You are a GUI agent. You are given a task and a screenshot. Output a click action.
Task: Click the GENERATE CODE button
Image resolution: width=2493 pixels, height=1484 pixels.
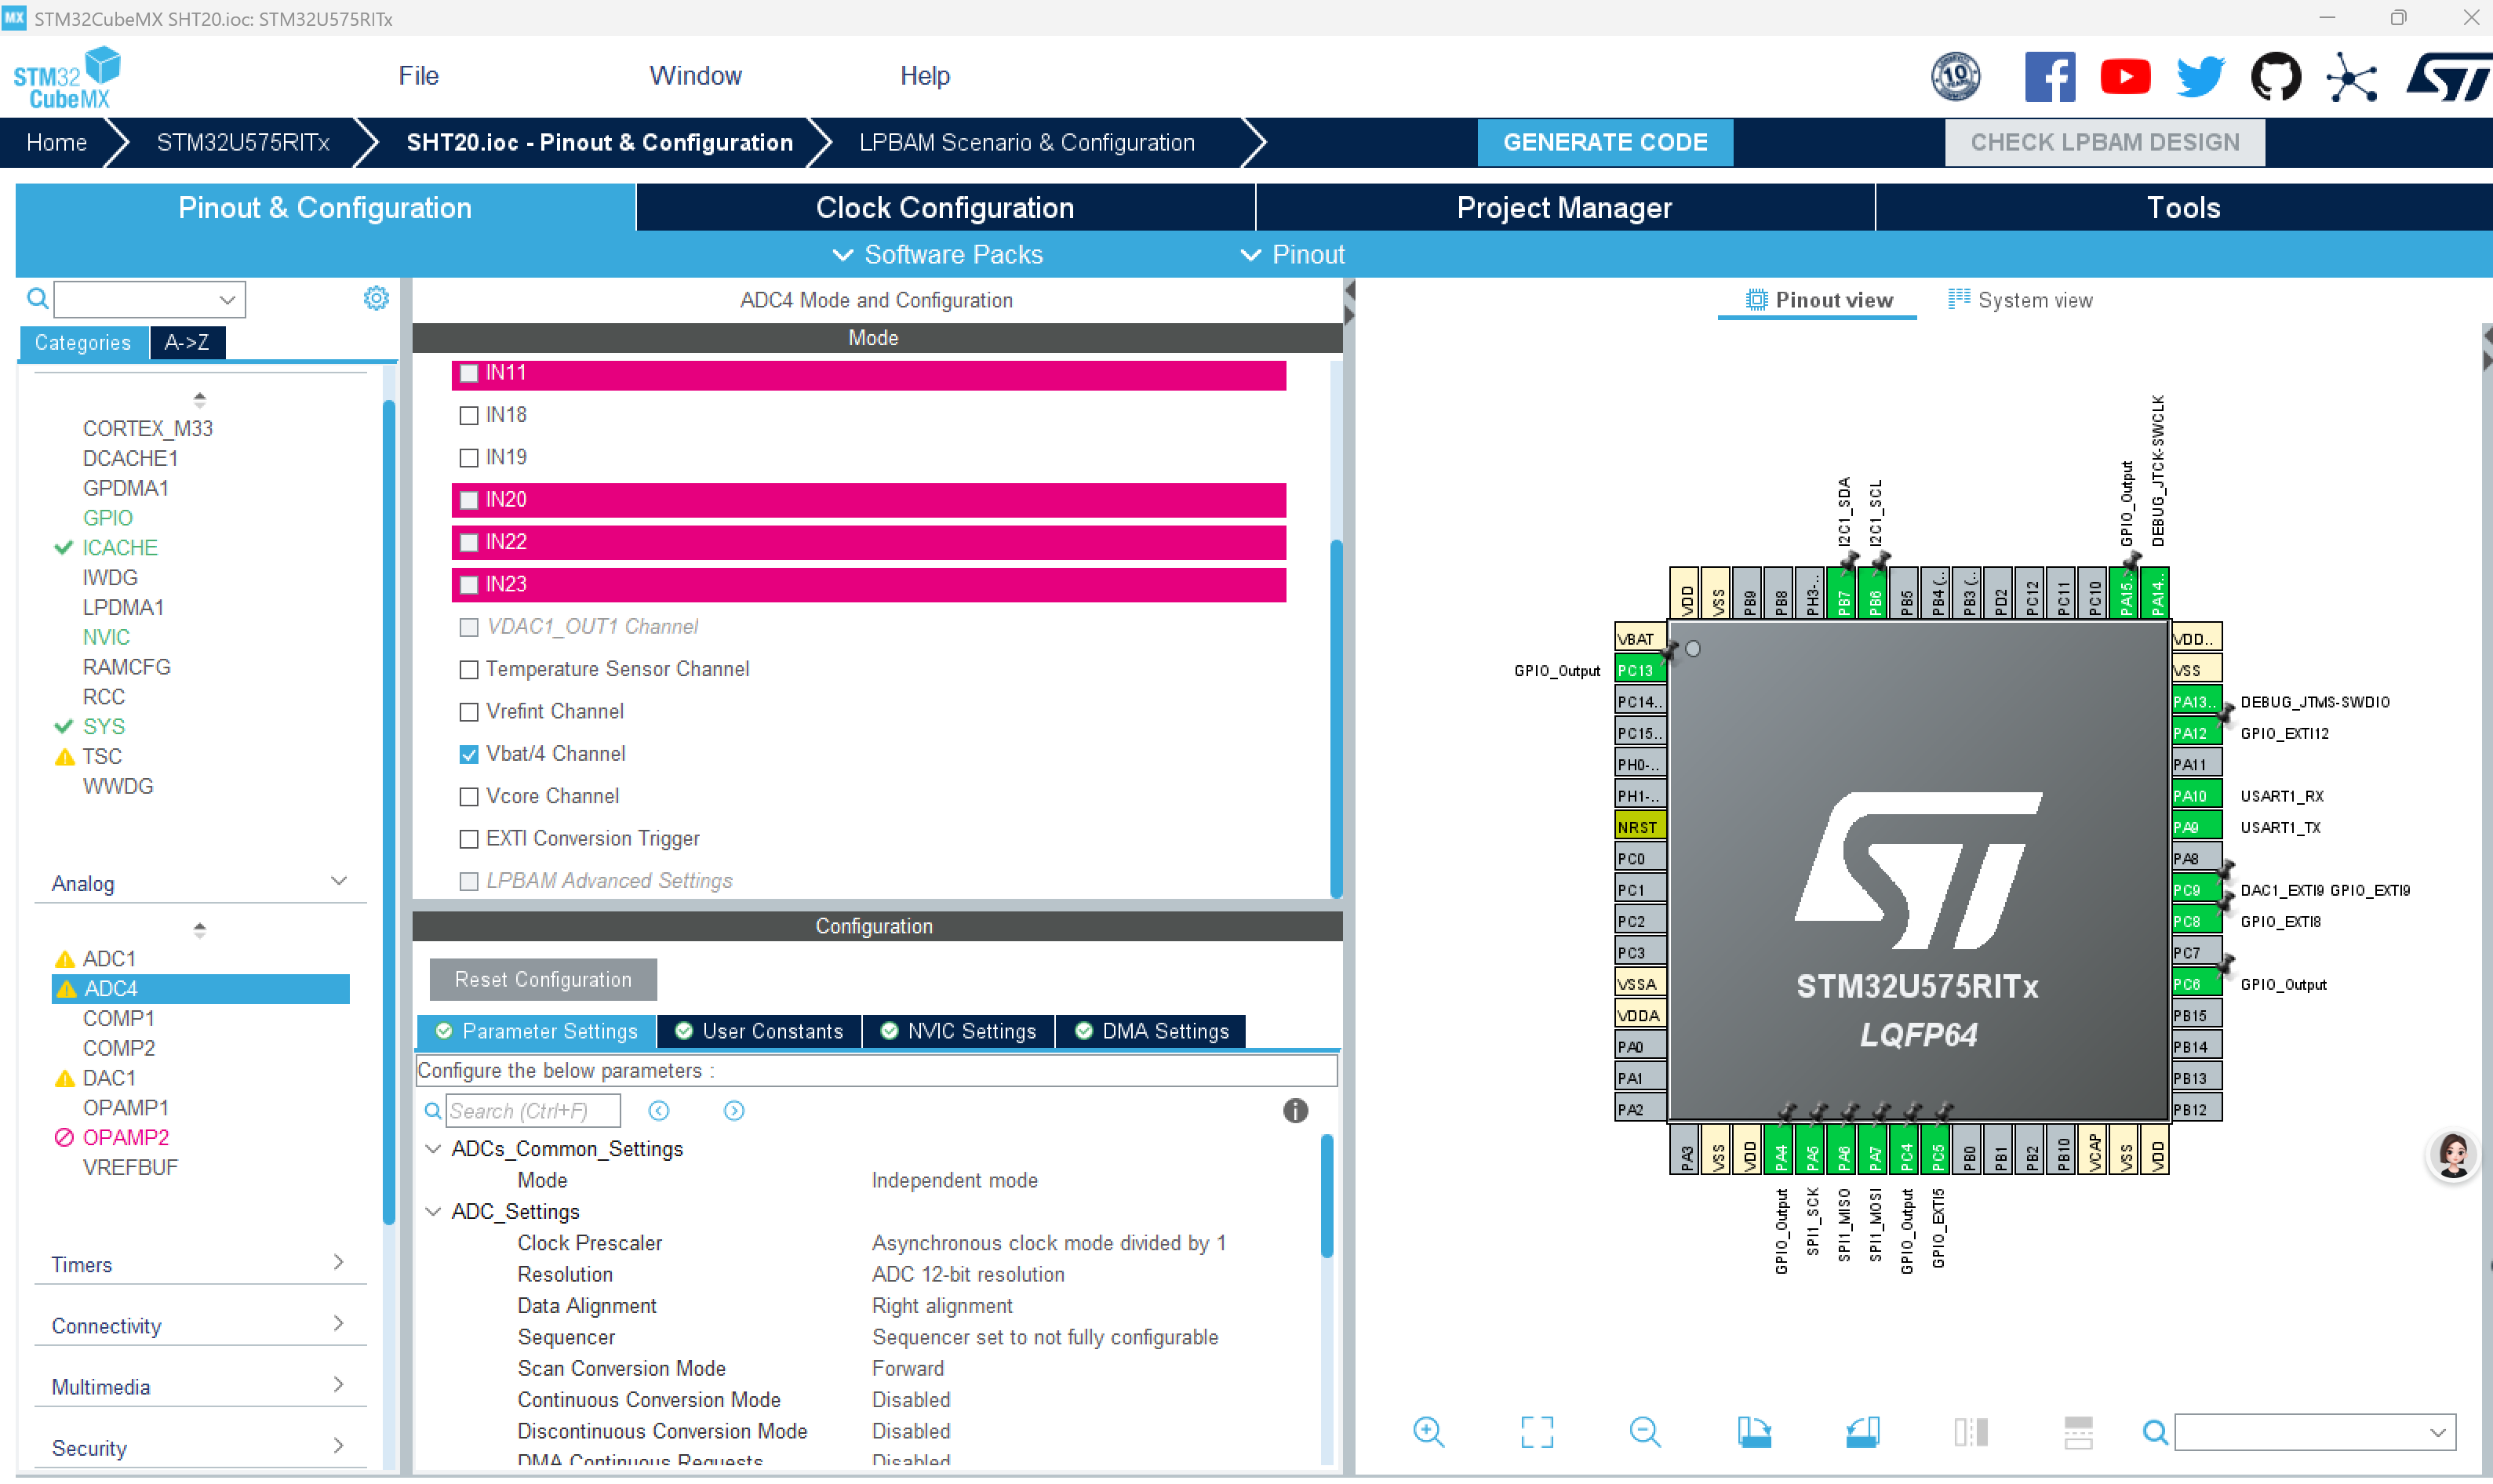point(1604,142)
